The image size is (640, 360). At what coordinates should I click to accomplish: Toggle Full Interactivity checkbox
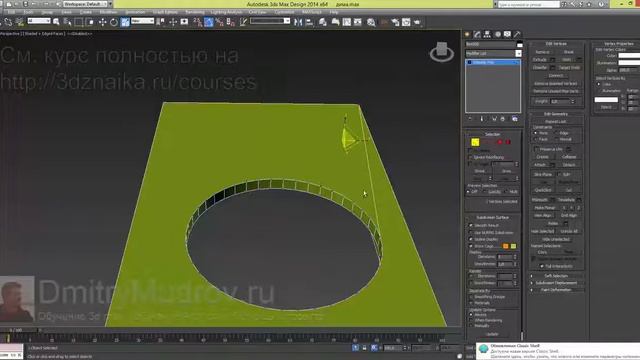tap(542, 266)
